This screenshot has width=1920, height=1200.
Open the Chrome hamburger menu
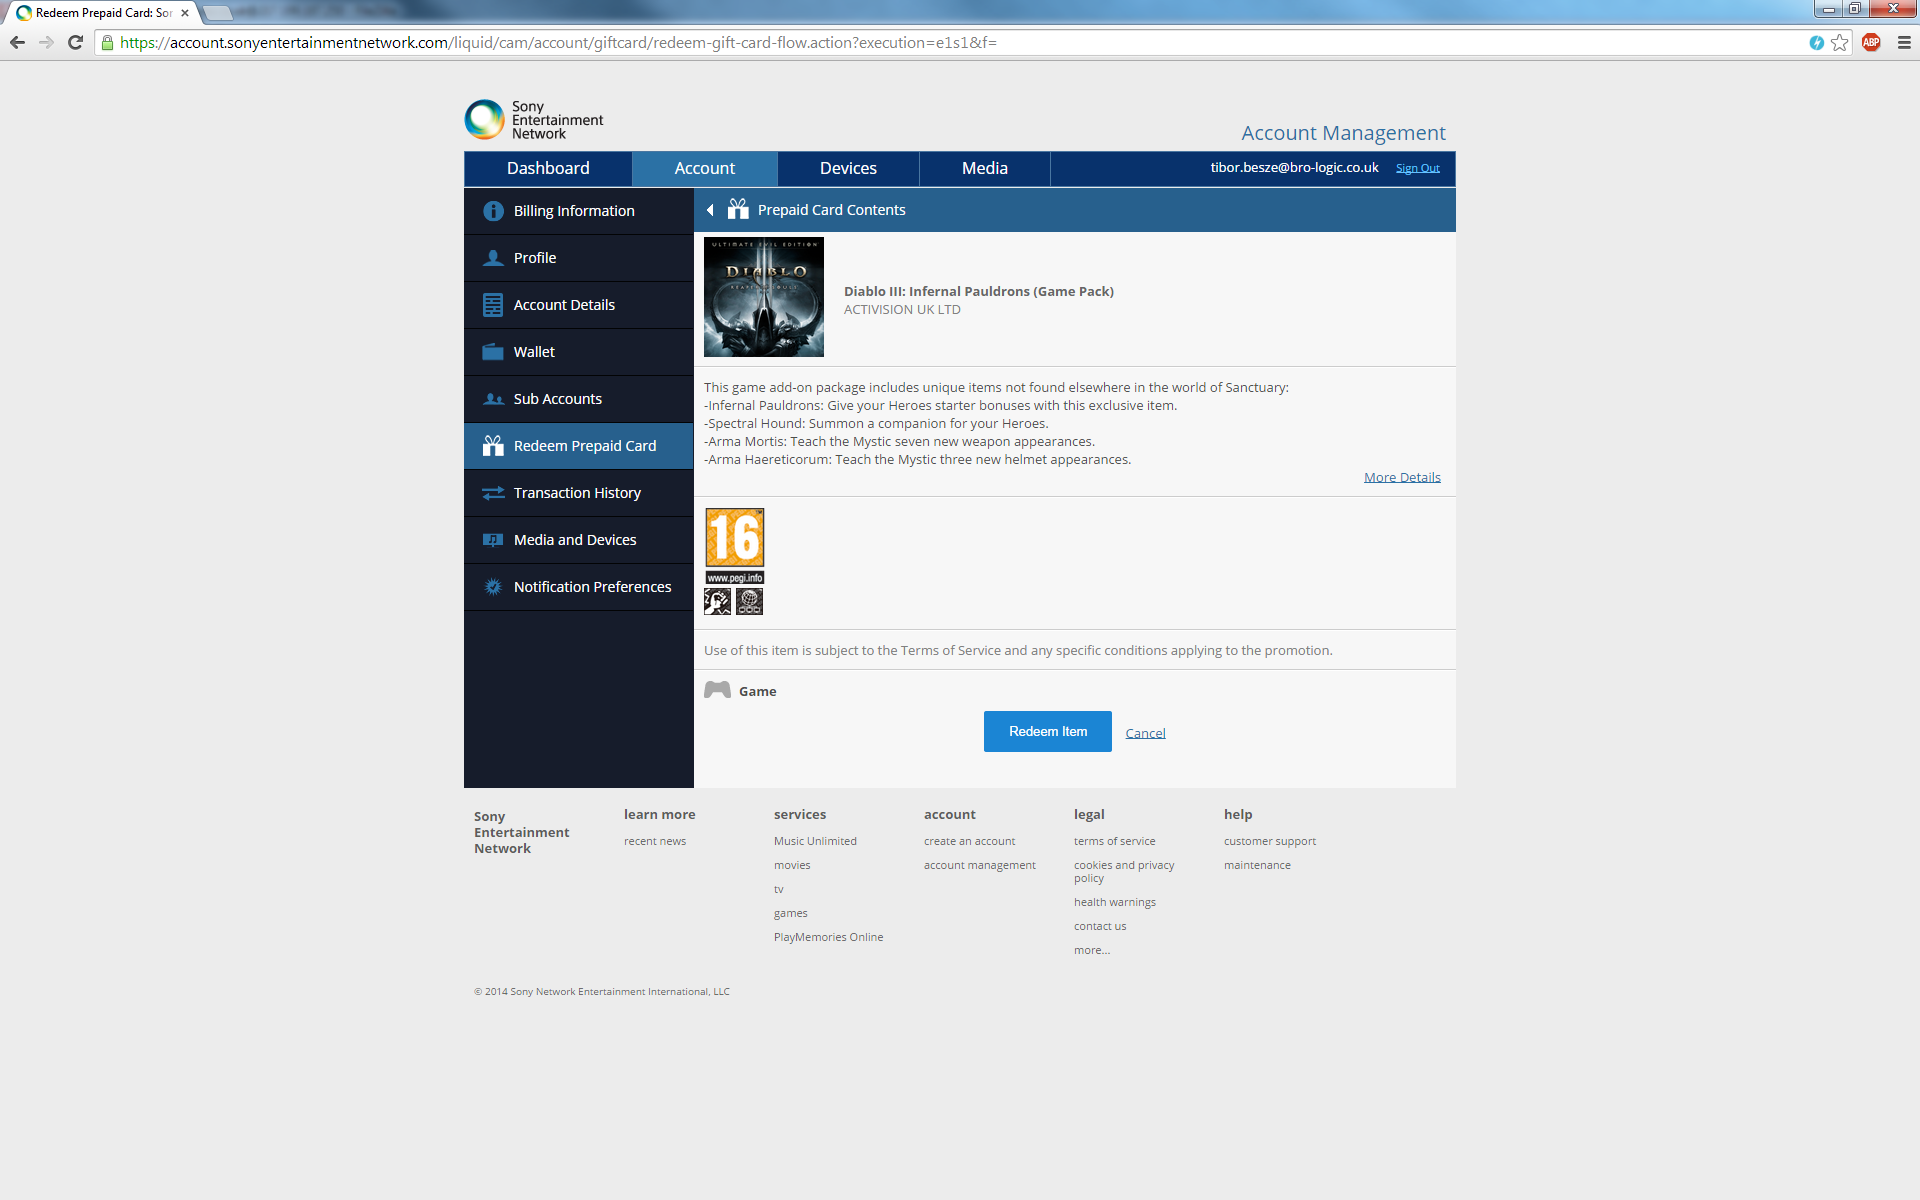tap(1904, 42)
